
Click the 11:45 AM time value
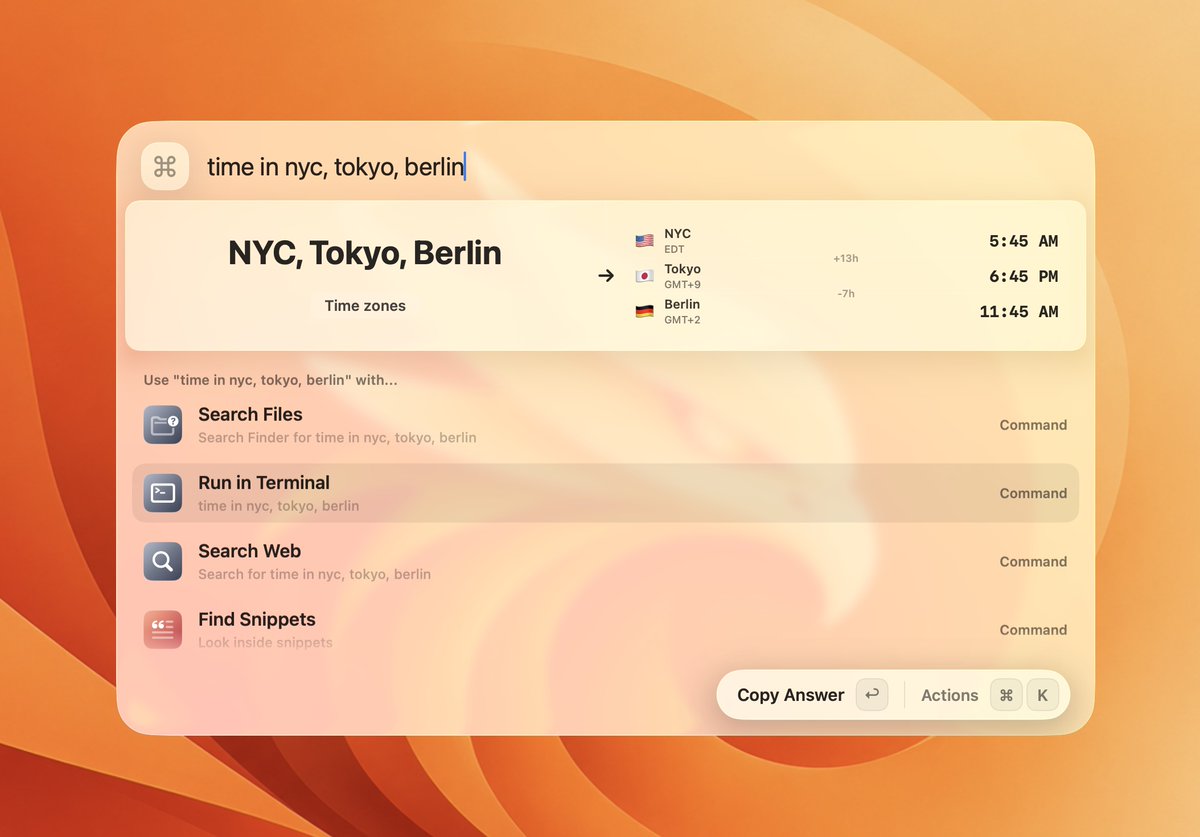coord(1019,312)
